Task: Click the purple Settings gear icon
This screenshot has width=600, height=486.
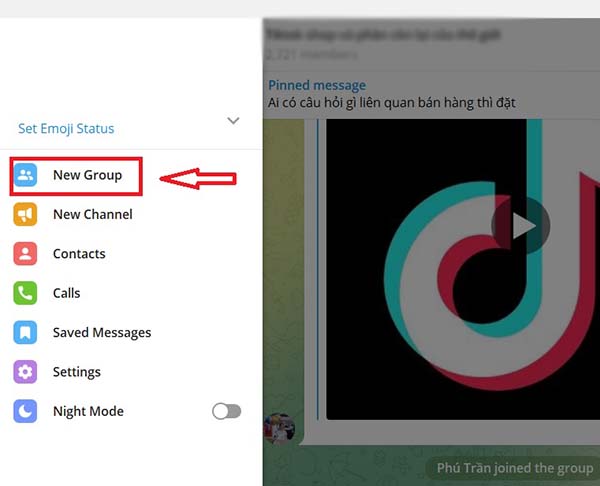Action: [x=25, y=372]
